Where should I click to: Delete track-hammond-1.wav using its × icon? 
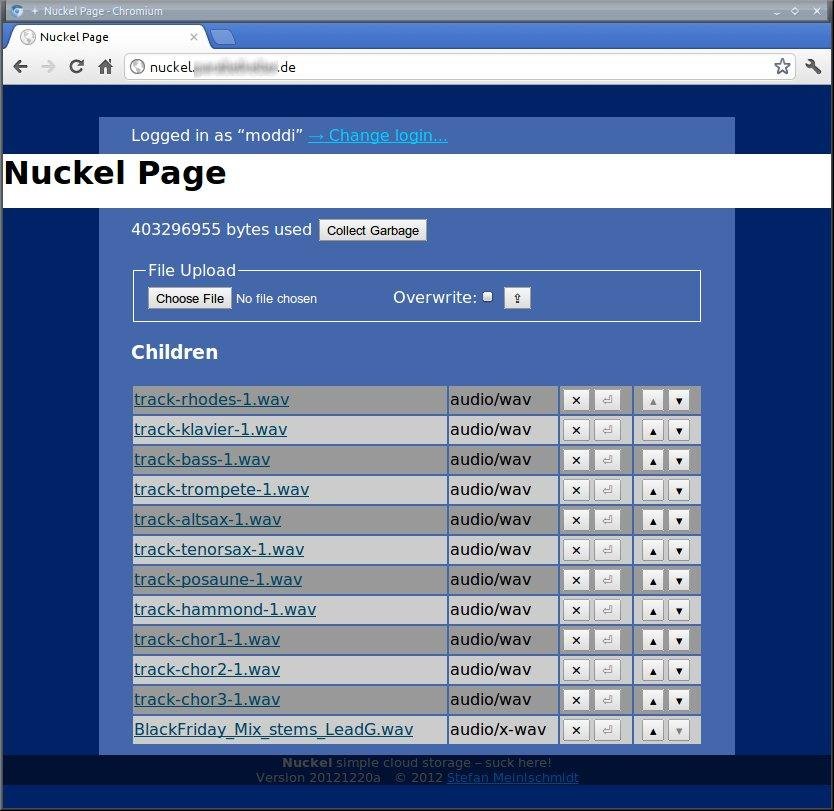[x=576, y=609]
